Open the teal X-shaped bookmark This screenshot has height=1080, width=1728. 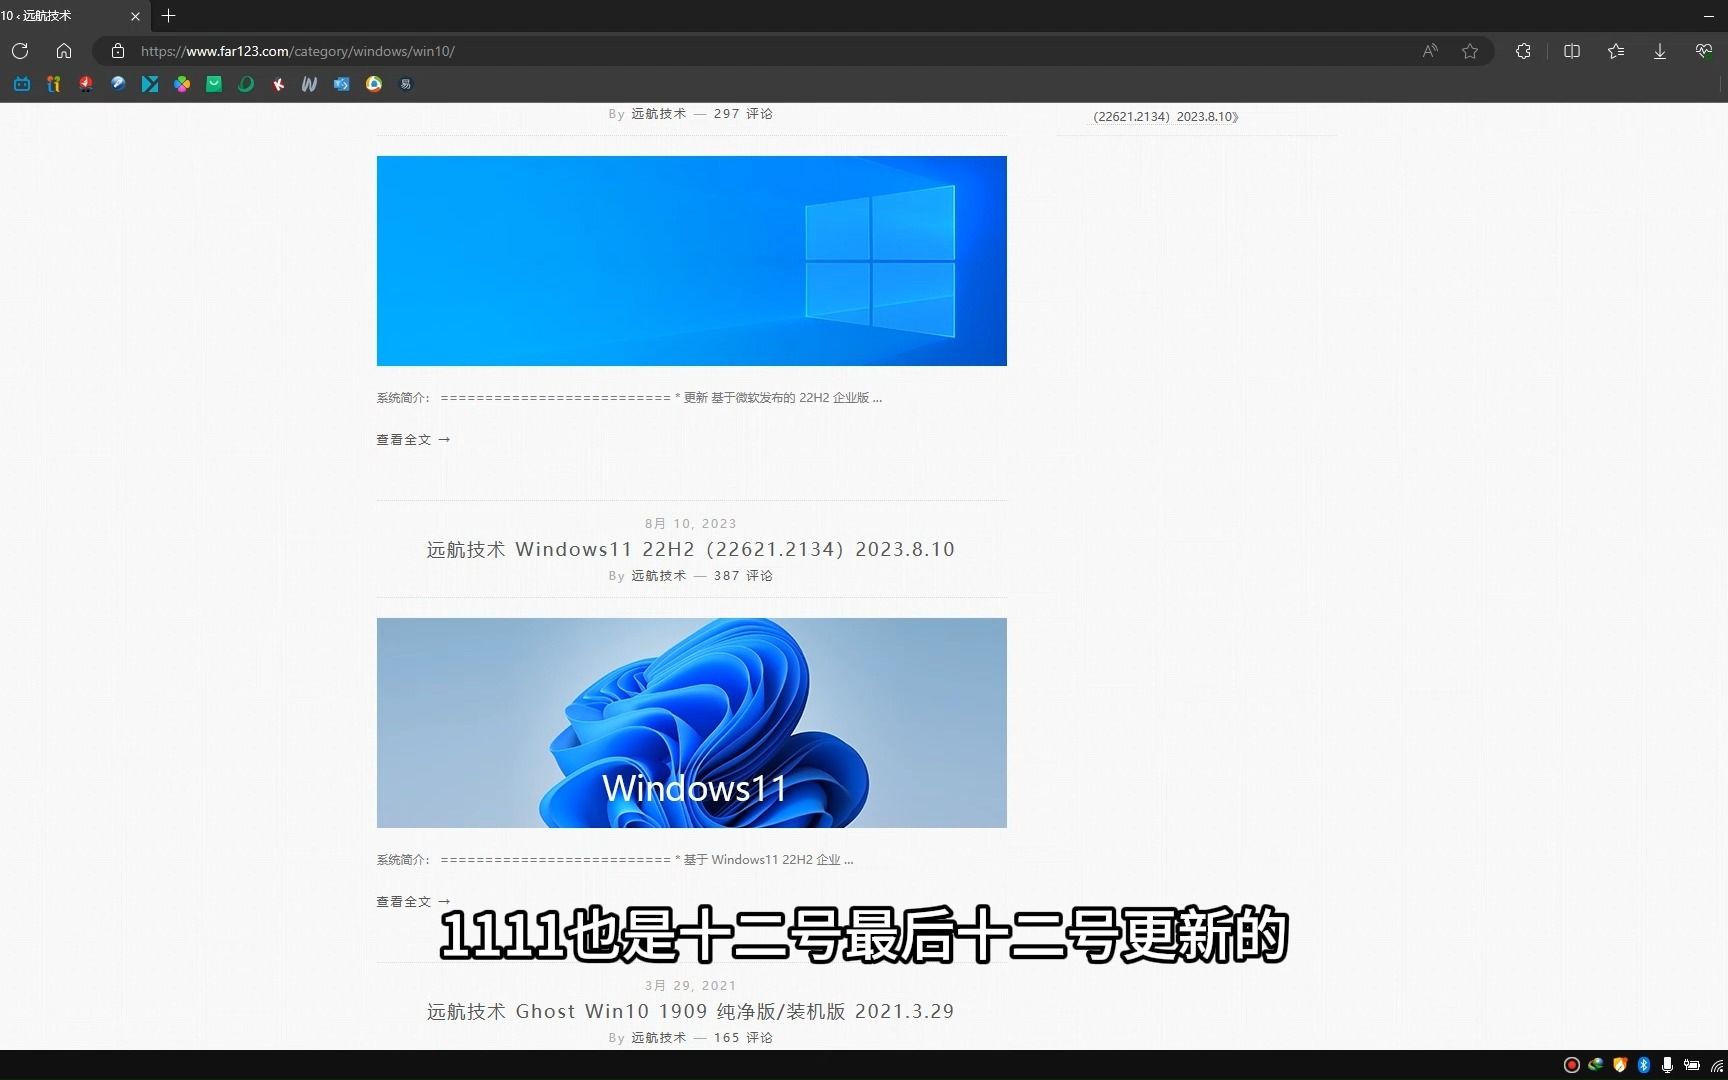coord(150,84)
